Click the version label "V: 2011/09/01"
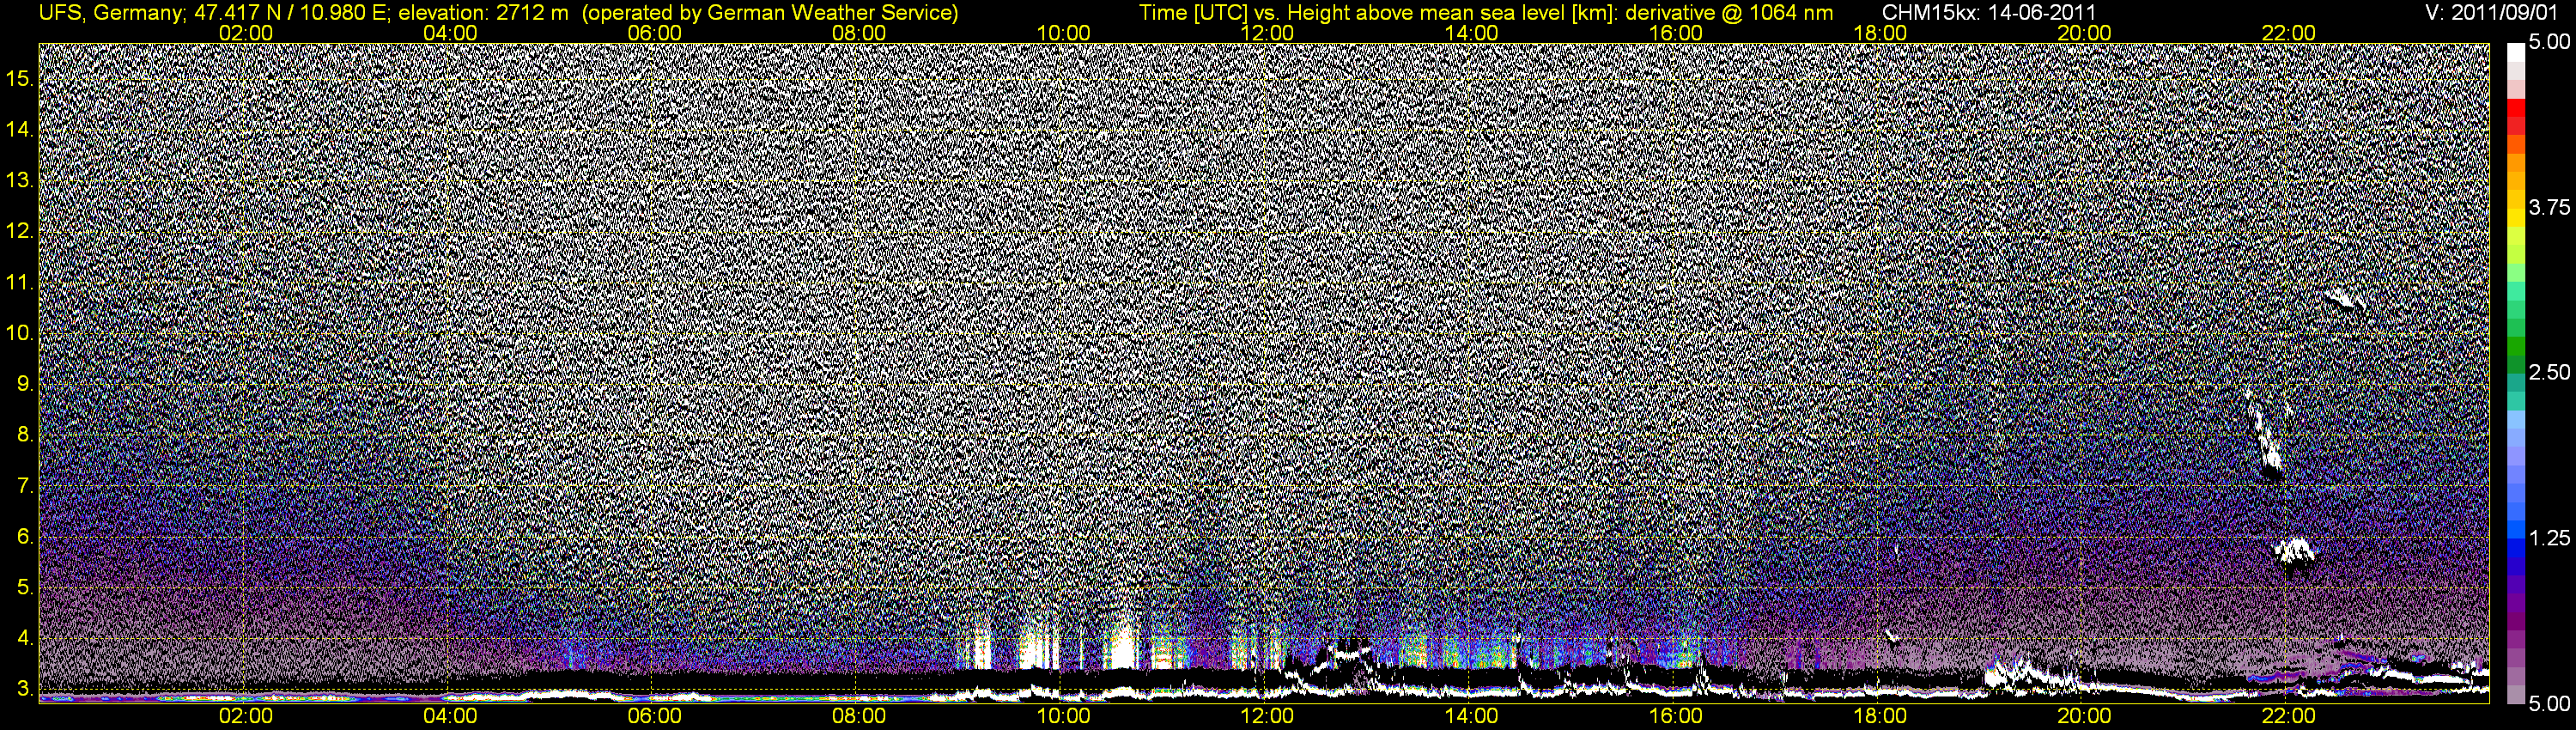 click(x=2493, y=12)
